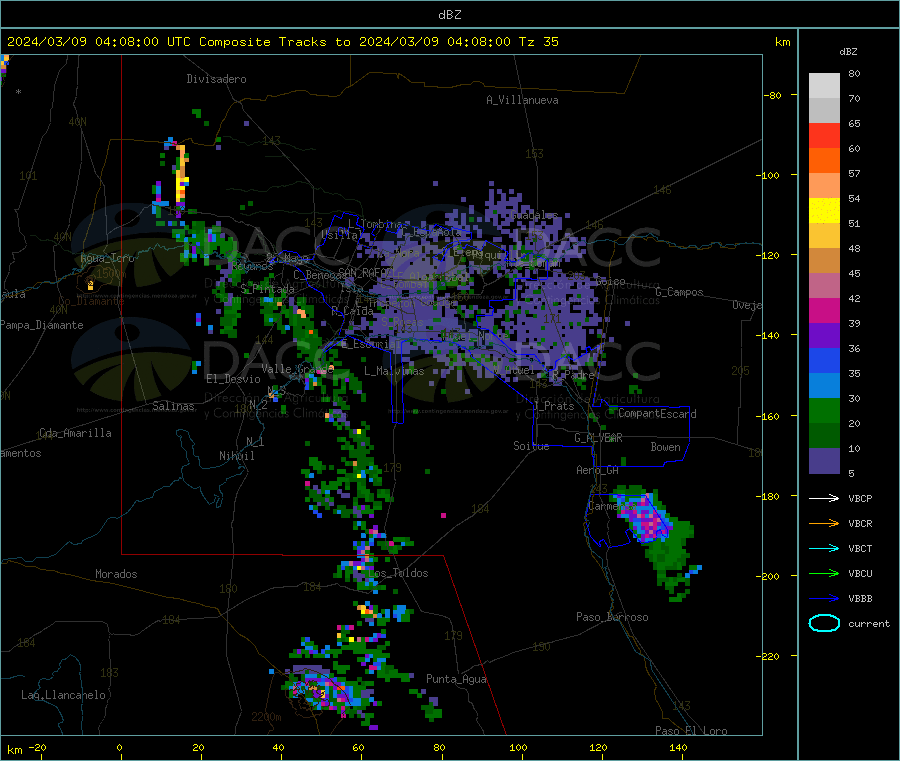Click the 'Punta_Agua' map label
Image resolution: width=900 pixels, height=761 pixels.
point(456,679)
